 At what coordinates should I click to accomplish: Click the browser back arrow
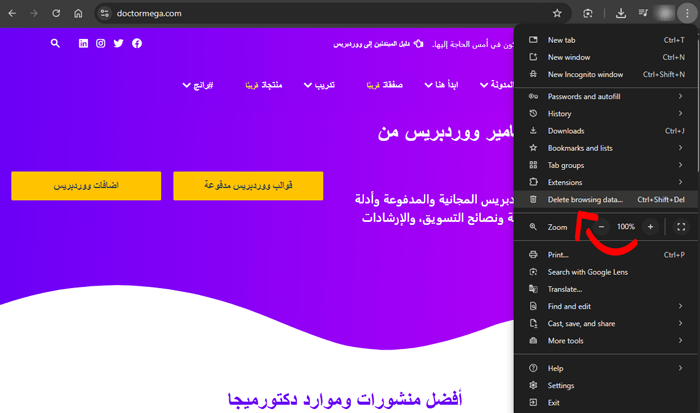tap(12, 13)
